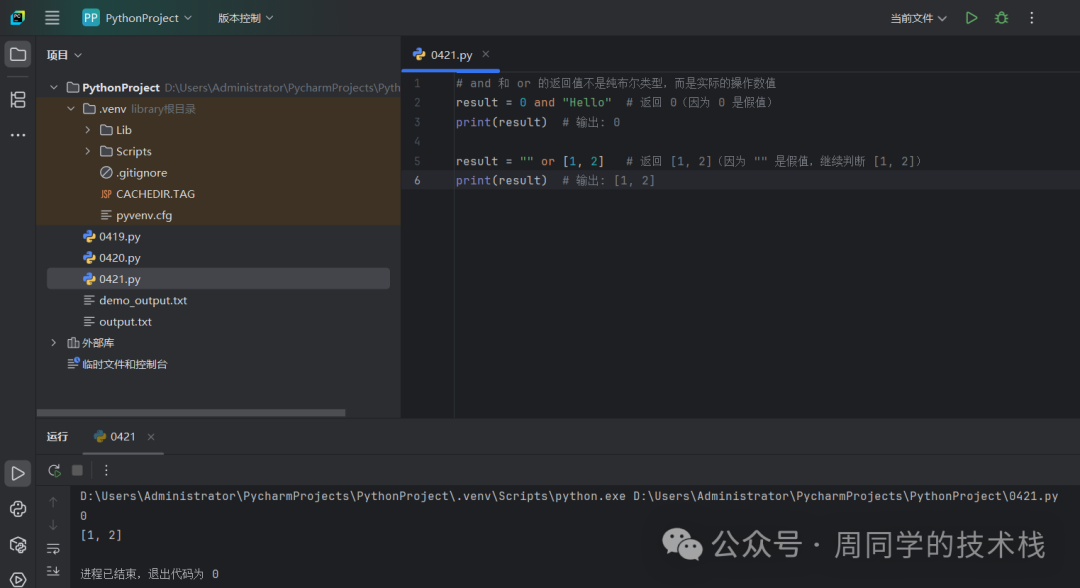The height and width of the screenshot is (588, 1080).
Task: Open the 当前文件 run configuration selector
Action: [x=918, y=18]
